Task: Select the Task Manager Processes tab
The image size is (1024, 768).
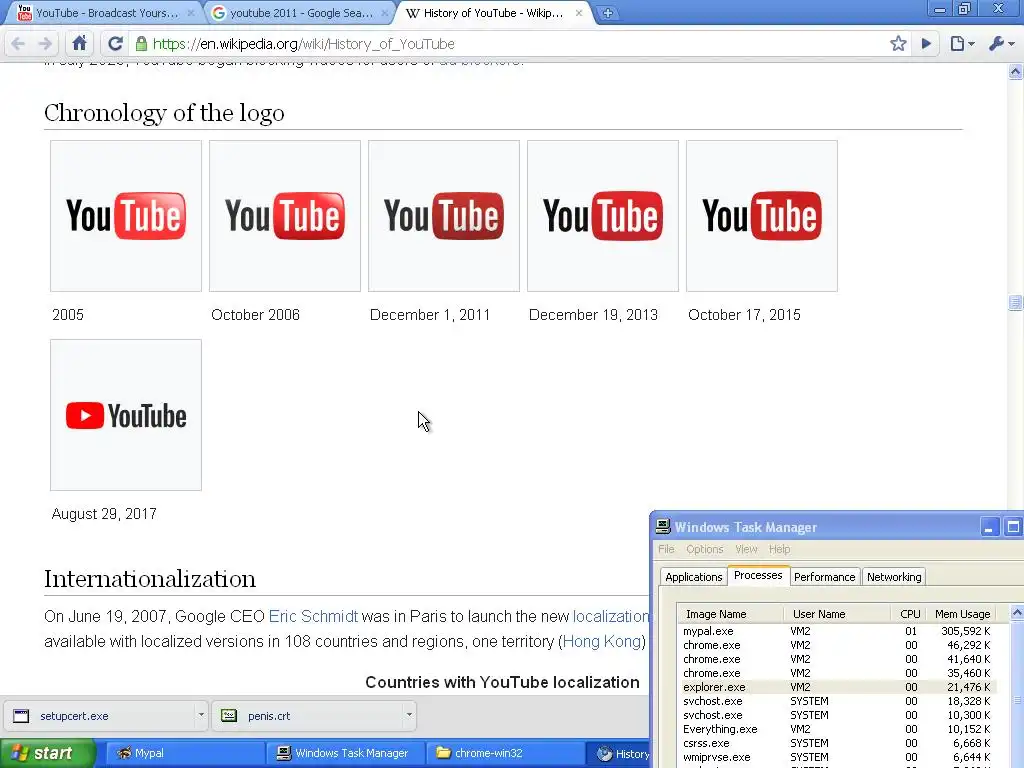Action: [758, 575]
